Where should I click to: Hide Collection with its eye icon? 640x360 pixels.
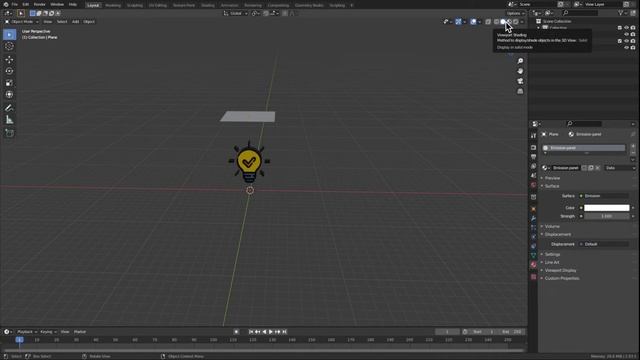[x=626, y=28]
